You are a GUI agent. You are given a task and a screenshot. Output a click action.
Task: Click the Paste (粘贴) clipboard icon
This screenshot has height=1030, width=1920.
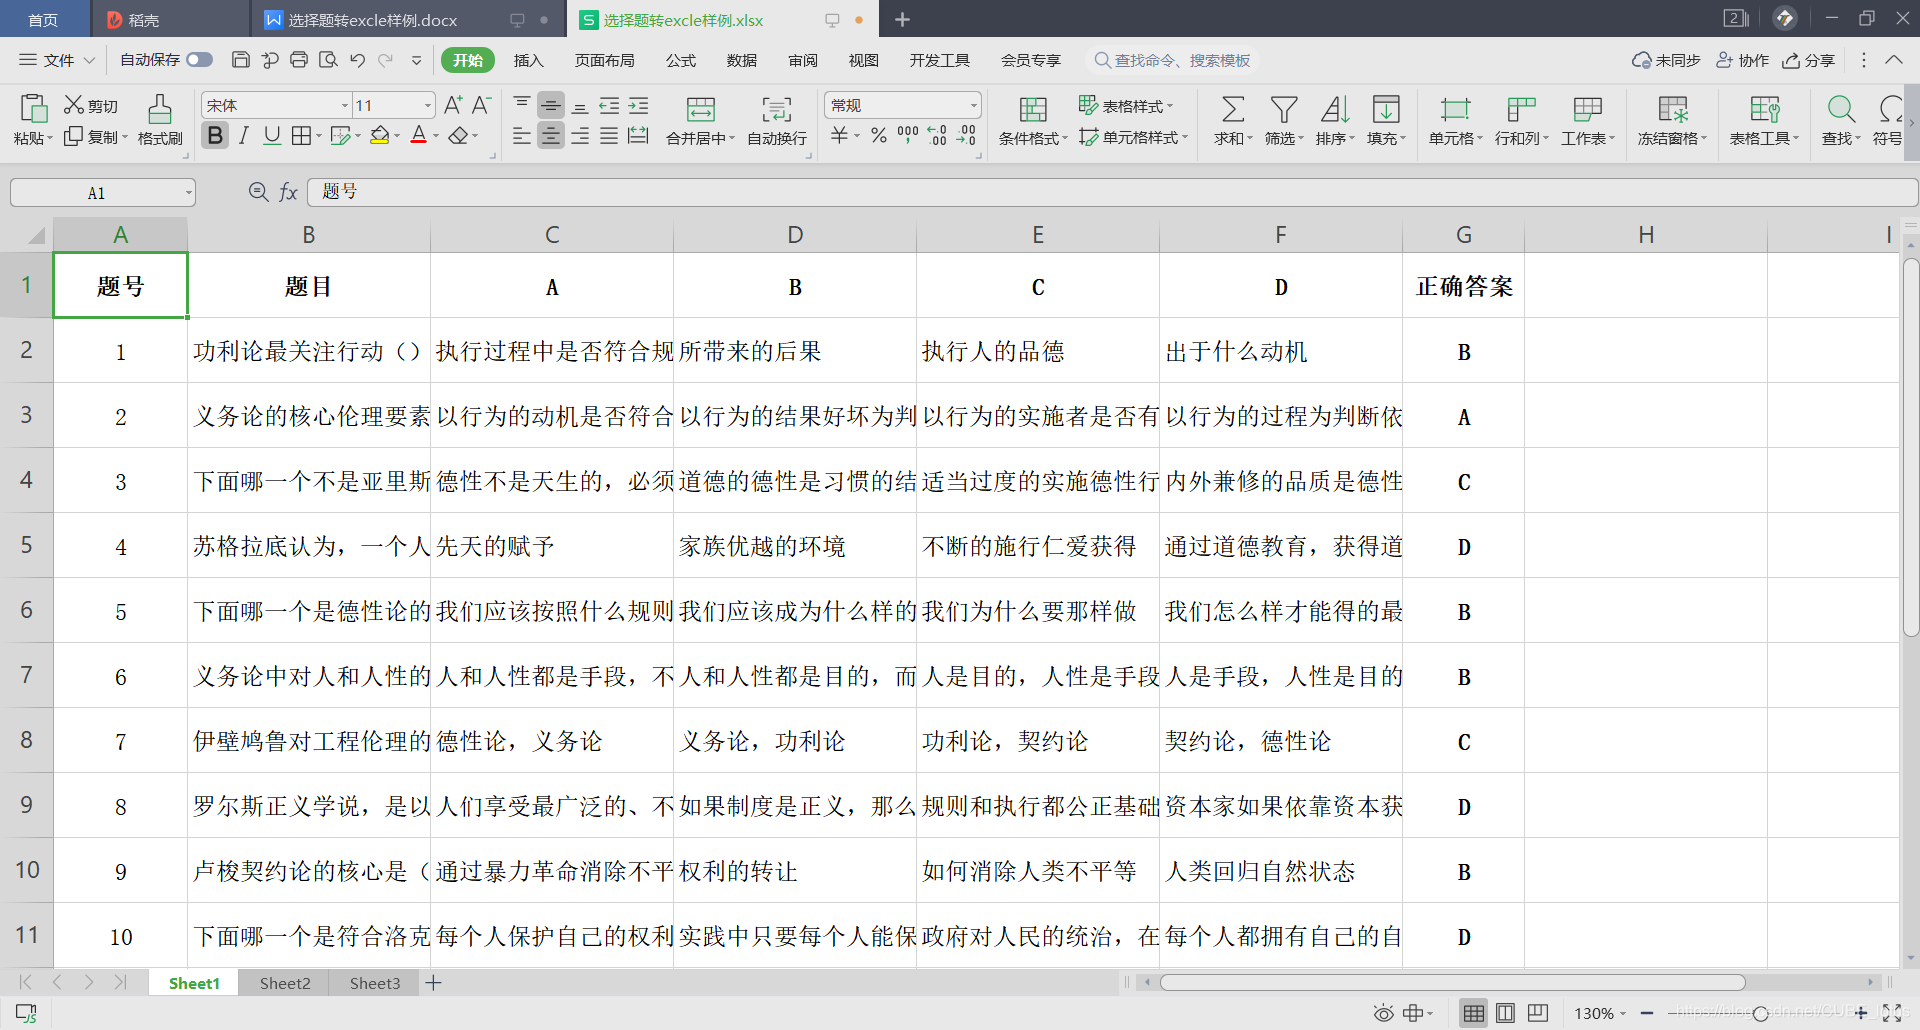coord(33,108)
